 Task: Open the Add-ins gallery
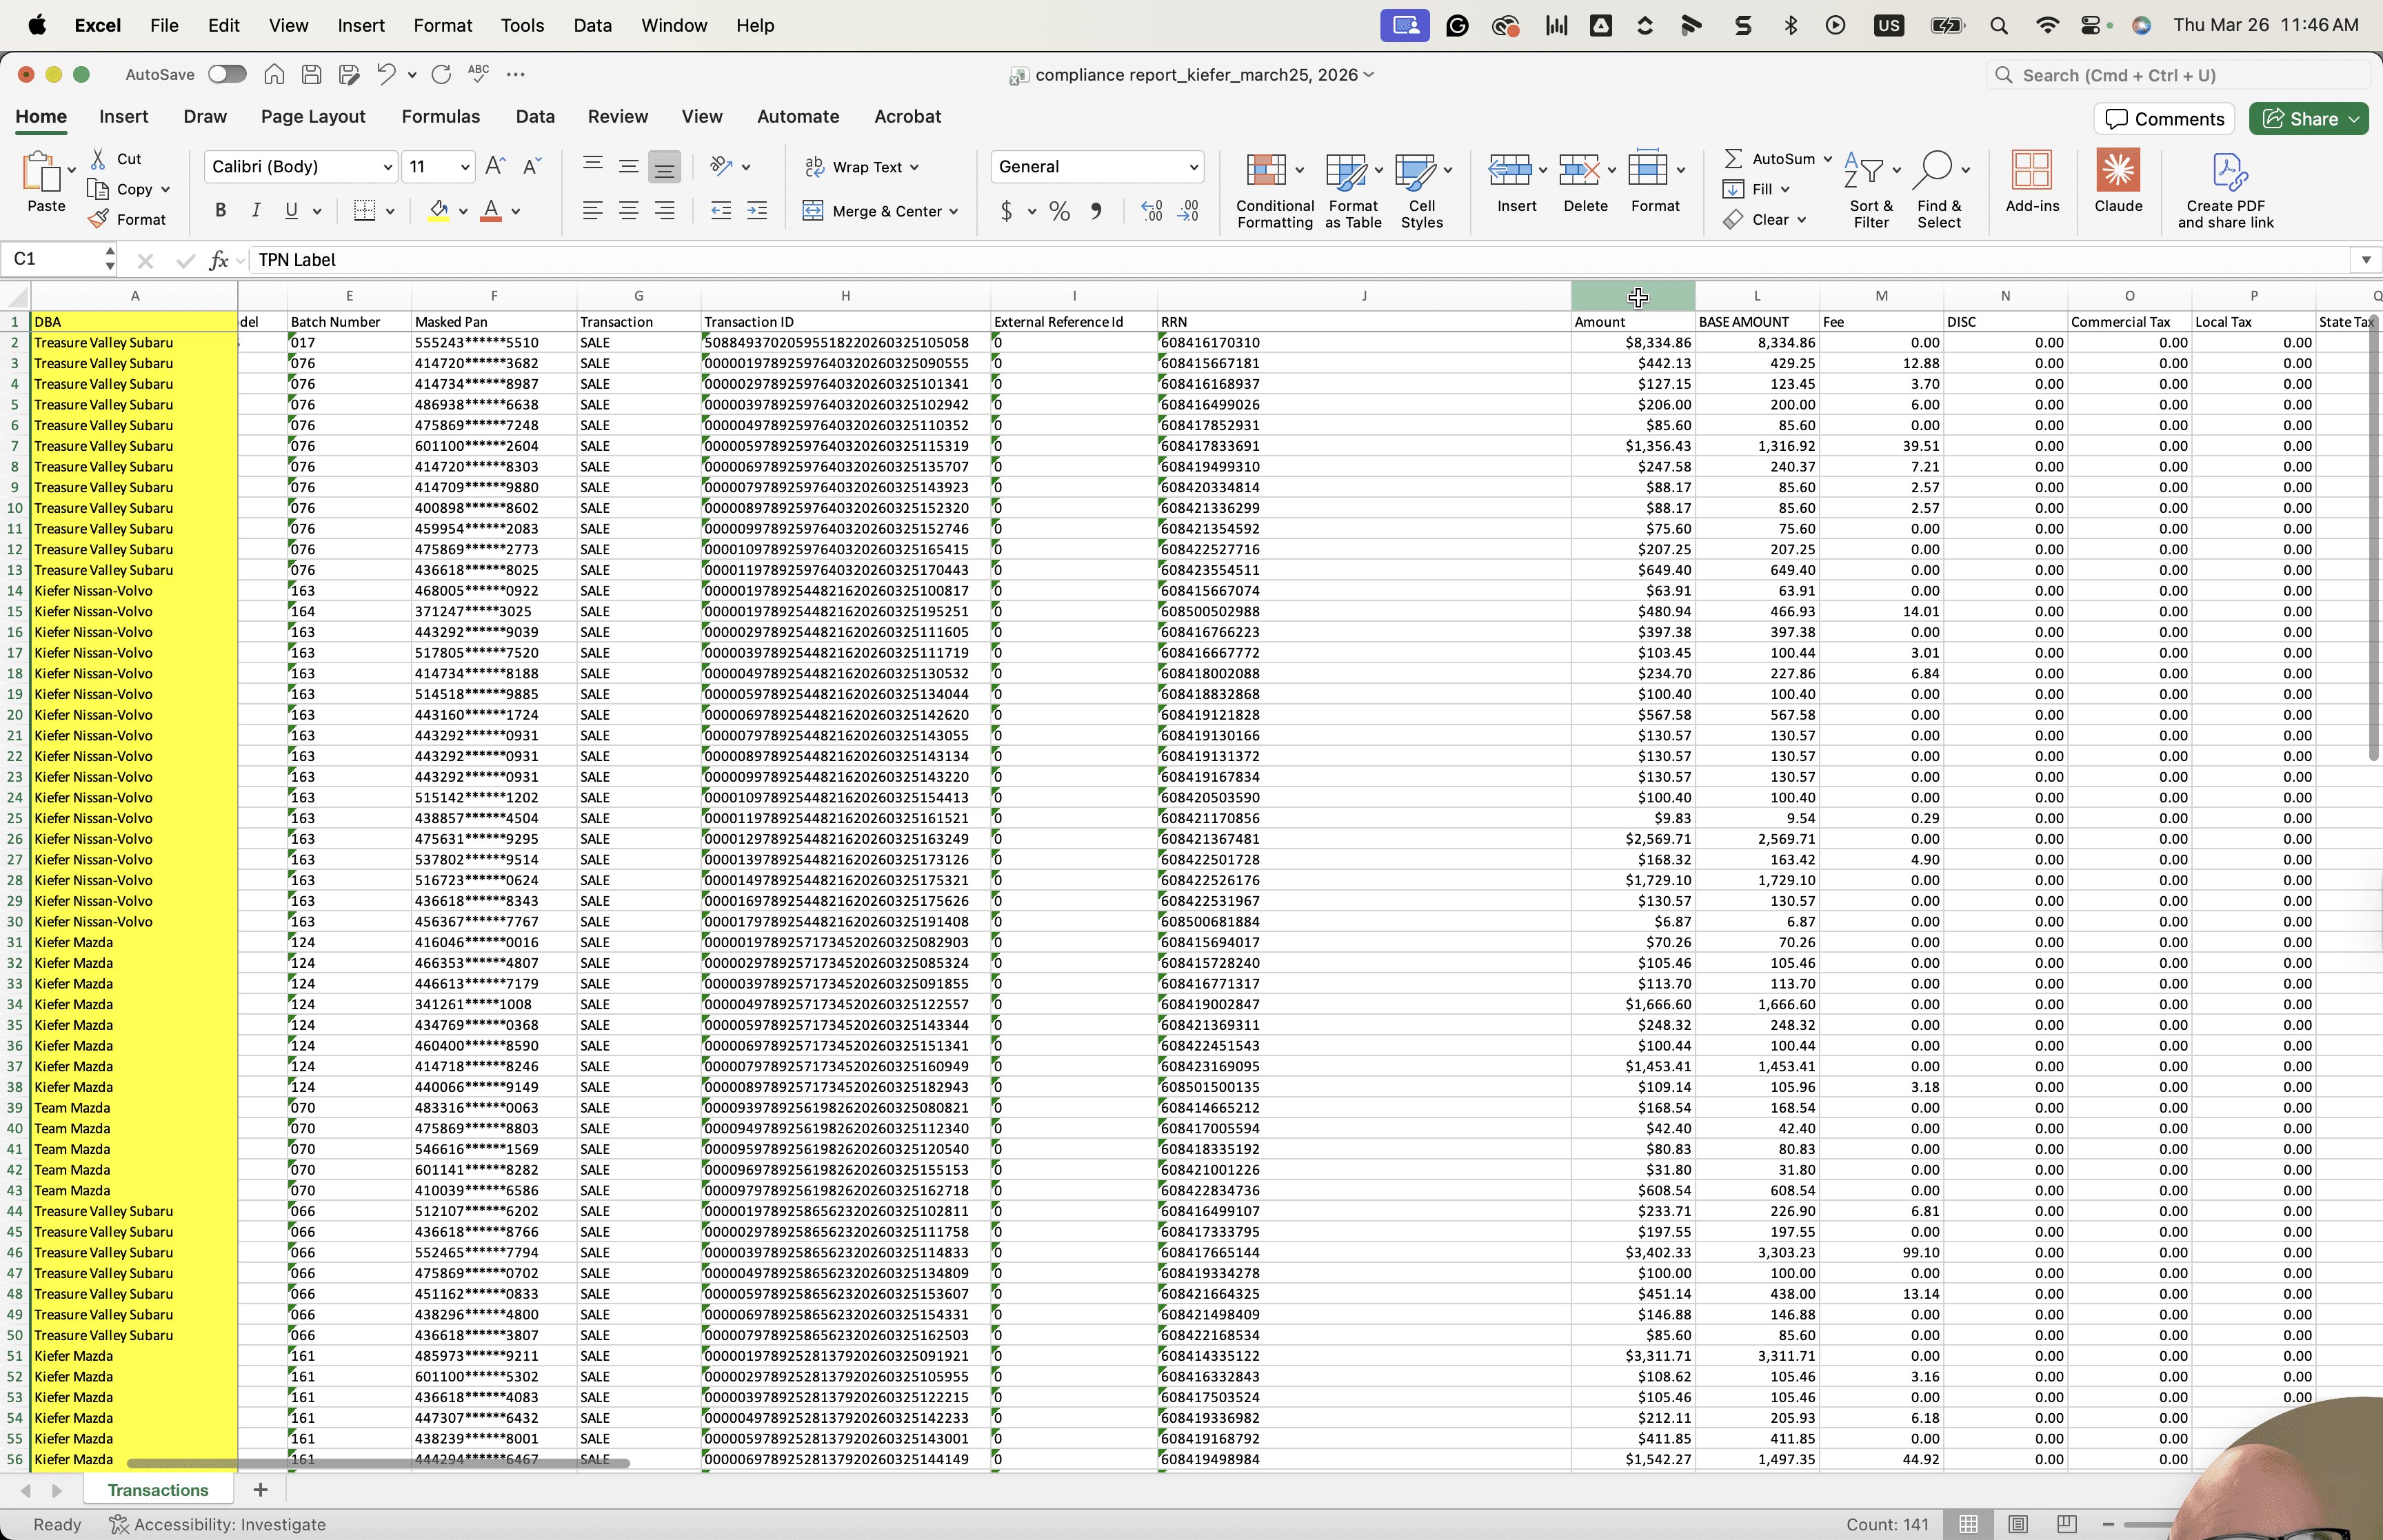(x=2032, y=181)
